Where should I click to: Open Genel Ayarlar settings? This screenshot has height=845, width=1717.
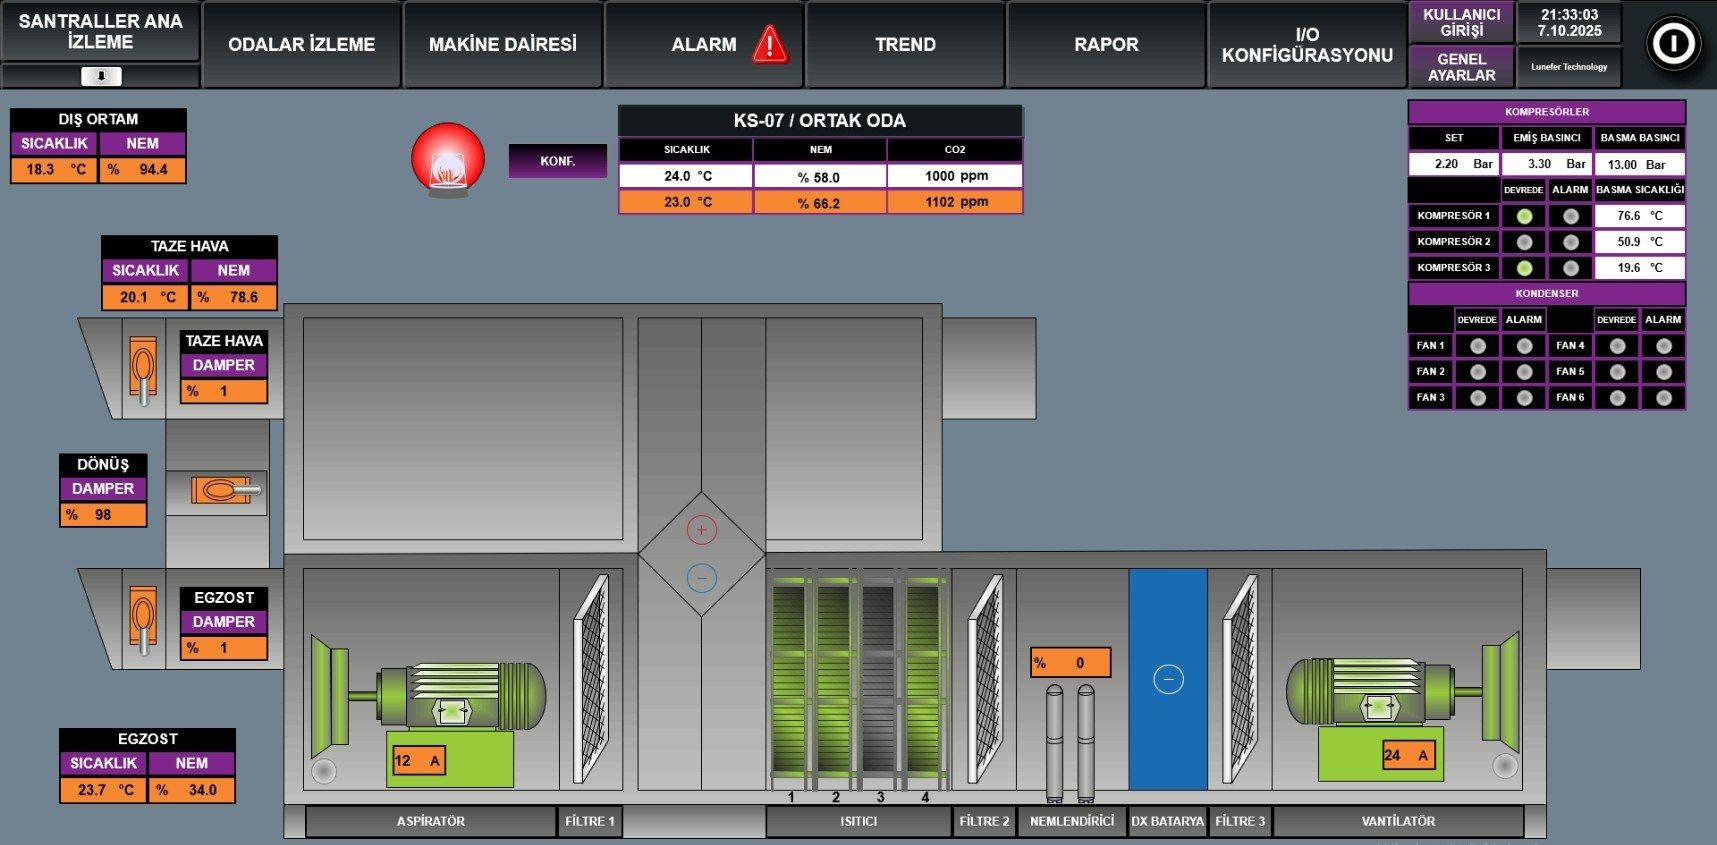(1461, 67)
